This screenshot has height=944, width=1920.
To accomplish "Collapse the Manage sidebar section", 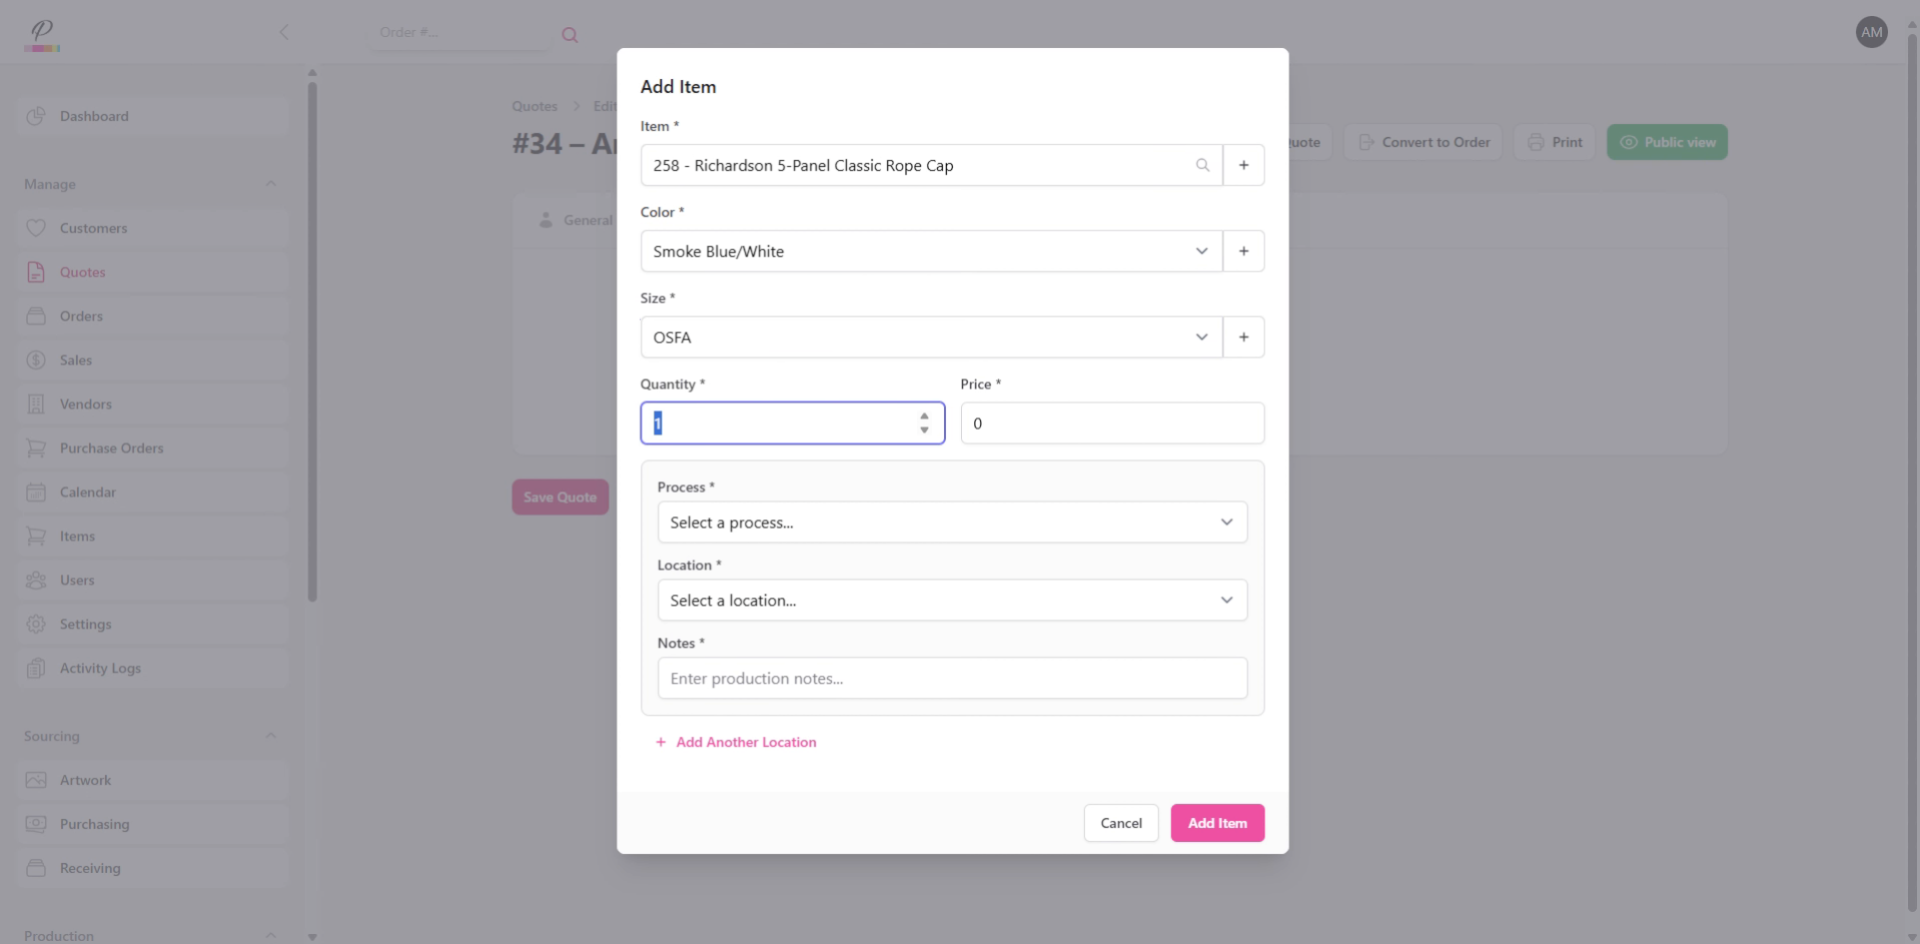I will point(271,183).
